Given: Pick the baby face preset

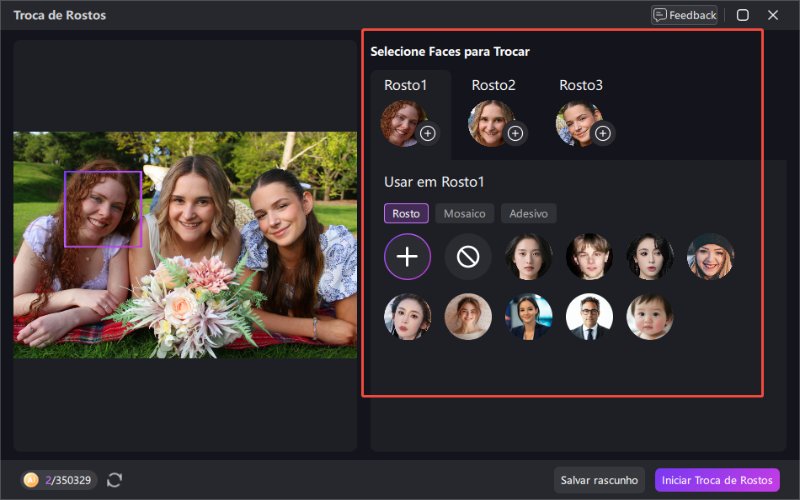Looking at the screenshot, I should 650,316.
